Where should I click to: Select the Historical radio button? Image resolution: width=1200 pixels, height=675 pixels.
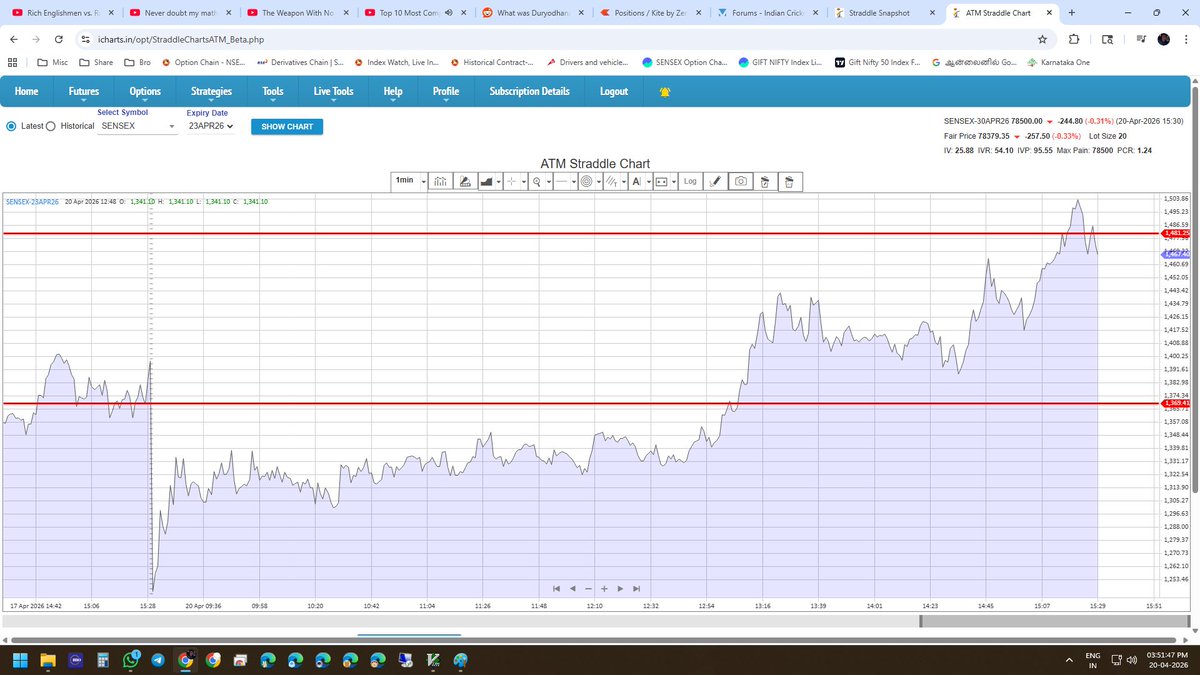[x=51, y=126]
